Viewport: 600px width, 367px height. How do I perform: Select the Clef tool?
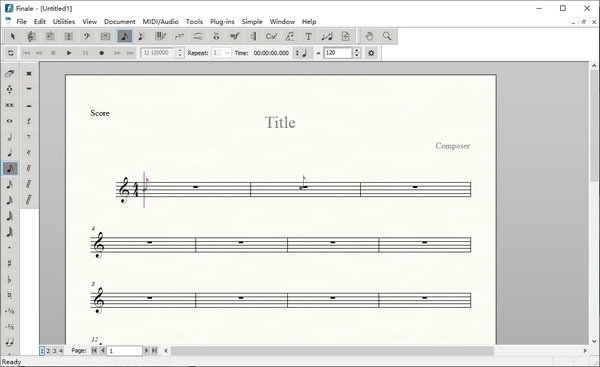87,36
